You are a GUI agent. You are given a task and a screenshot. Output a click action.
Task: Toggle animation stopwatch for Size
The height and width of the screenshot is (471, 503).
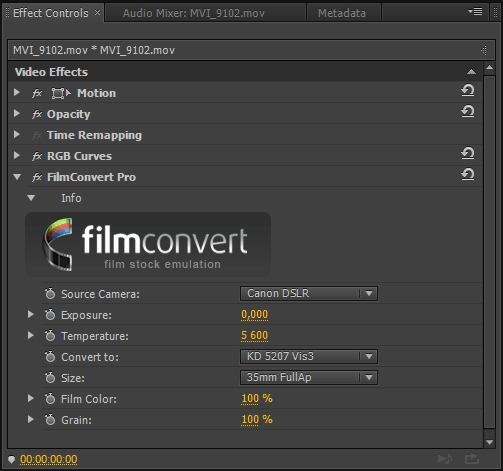50,378
